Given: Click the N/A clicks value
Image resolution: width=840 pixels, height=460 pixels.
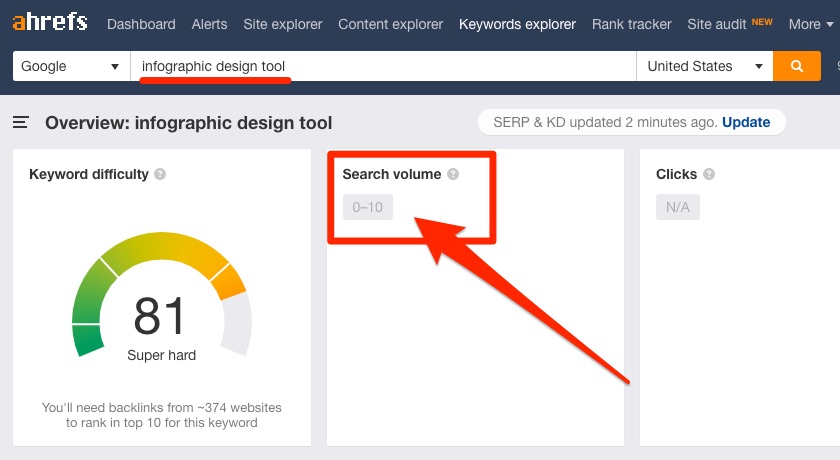Looking at the screenshot, I should pos(678,207).
